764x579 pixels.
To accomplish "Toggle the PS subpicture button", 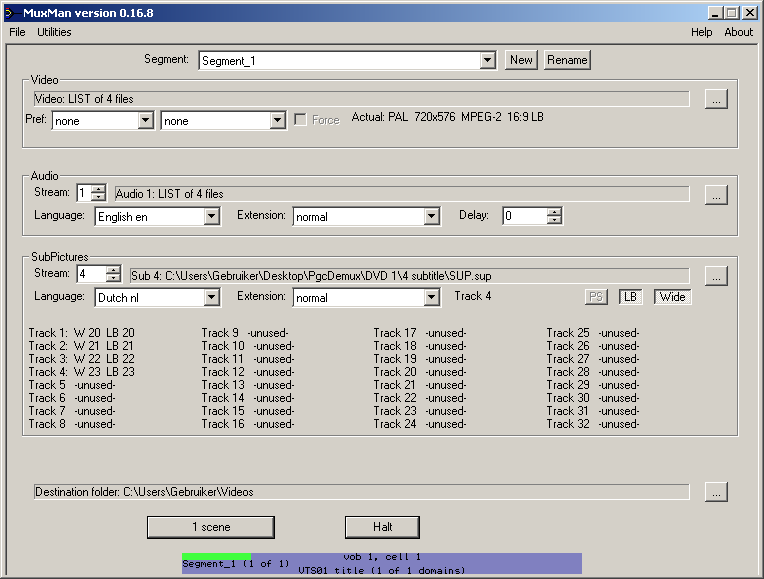I will [596, 297].
